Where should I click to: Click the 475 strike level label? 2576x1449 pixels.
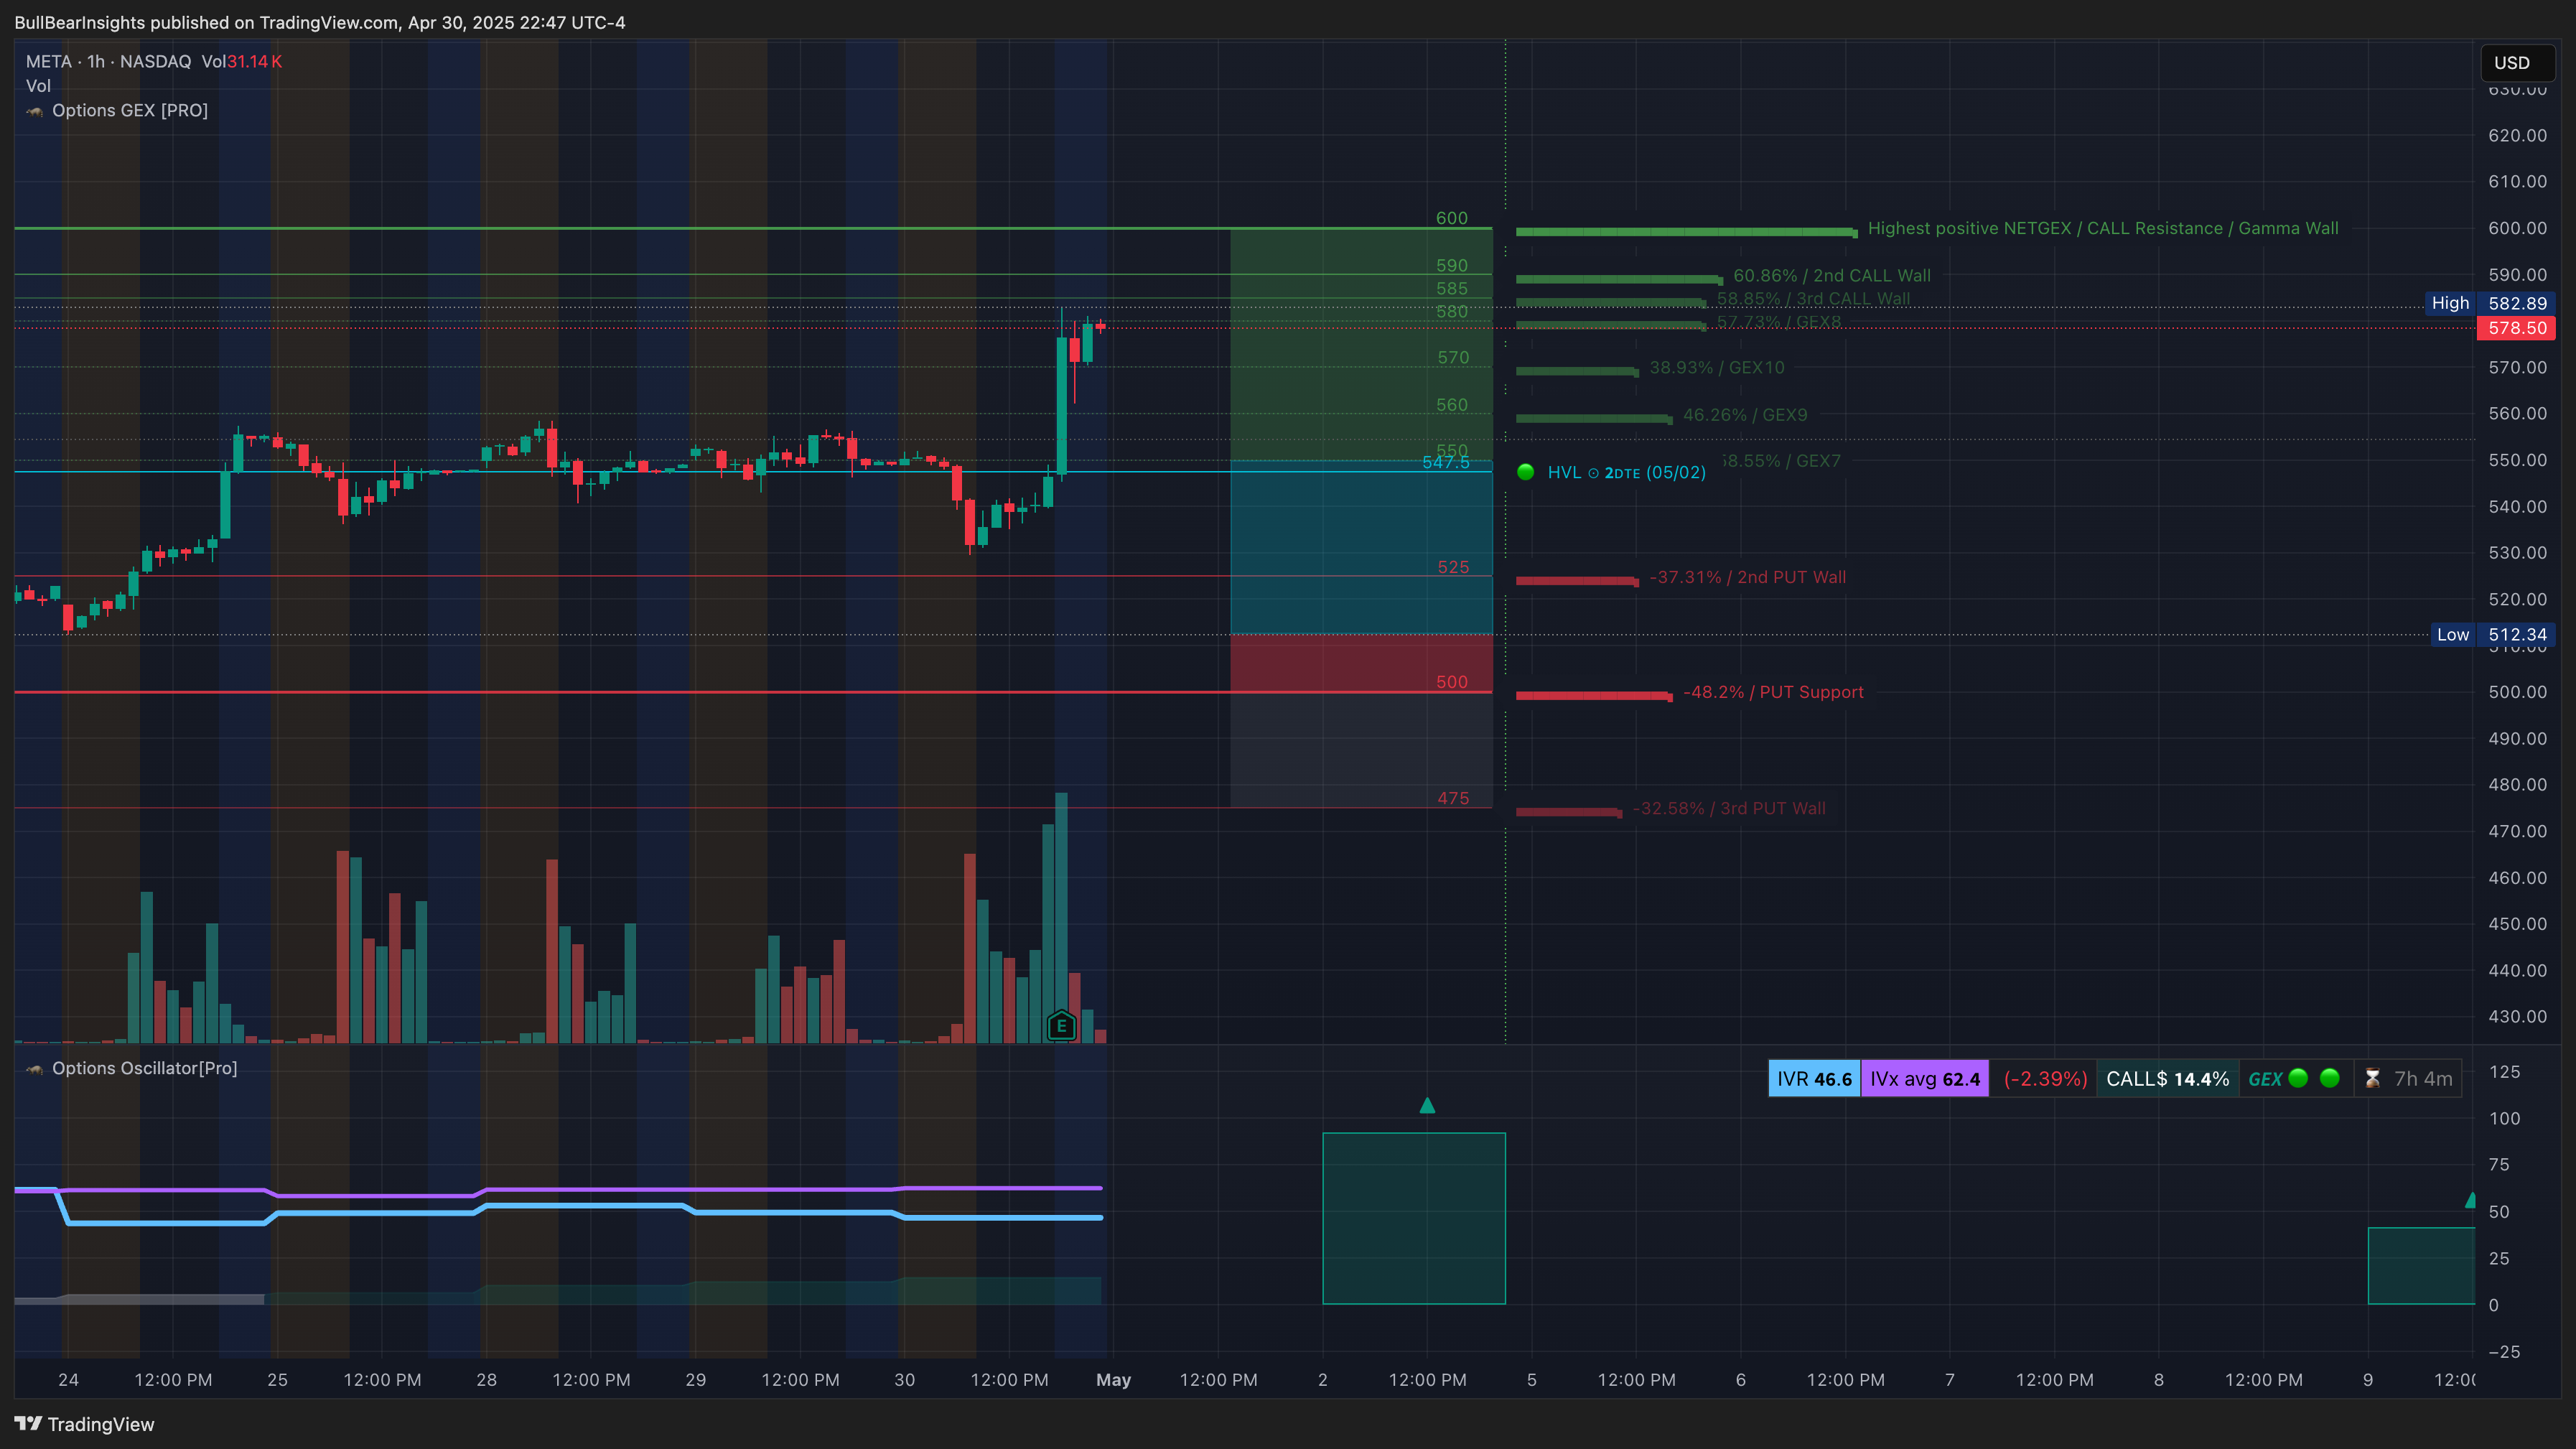[1453, 798]
